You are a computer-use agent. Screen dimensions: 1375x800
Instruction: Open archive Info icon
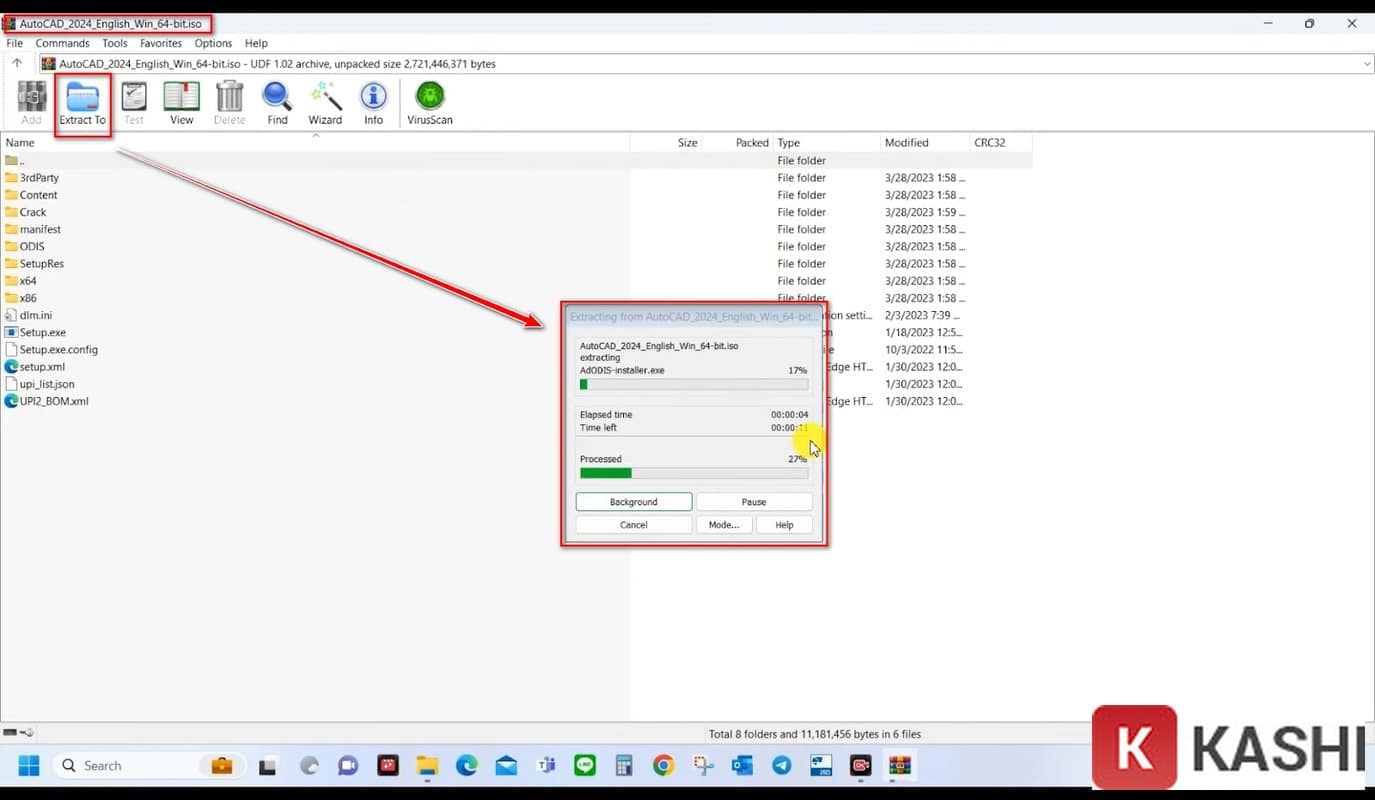pyautogui.click(x=373, y=104)
